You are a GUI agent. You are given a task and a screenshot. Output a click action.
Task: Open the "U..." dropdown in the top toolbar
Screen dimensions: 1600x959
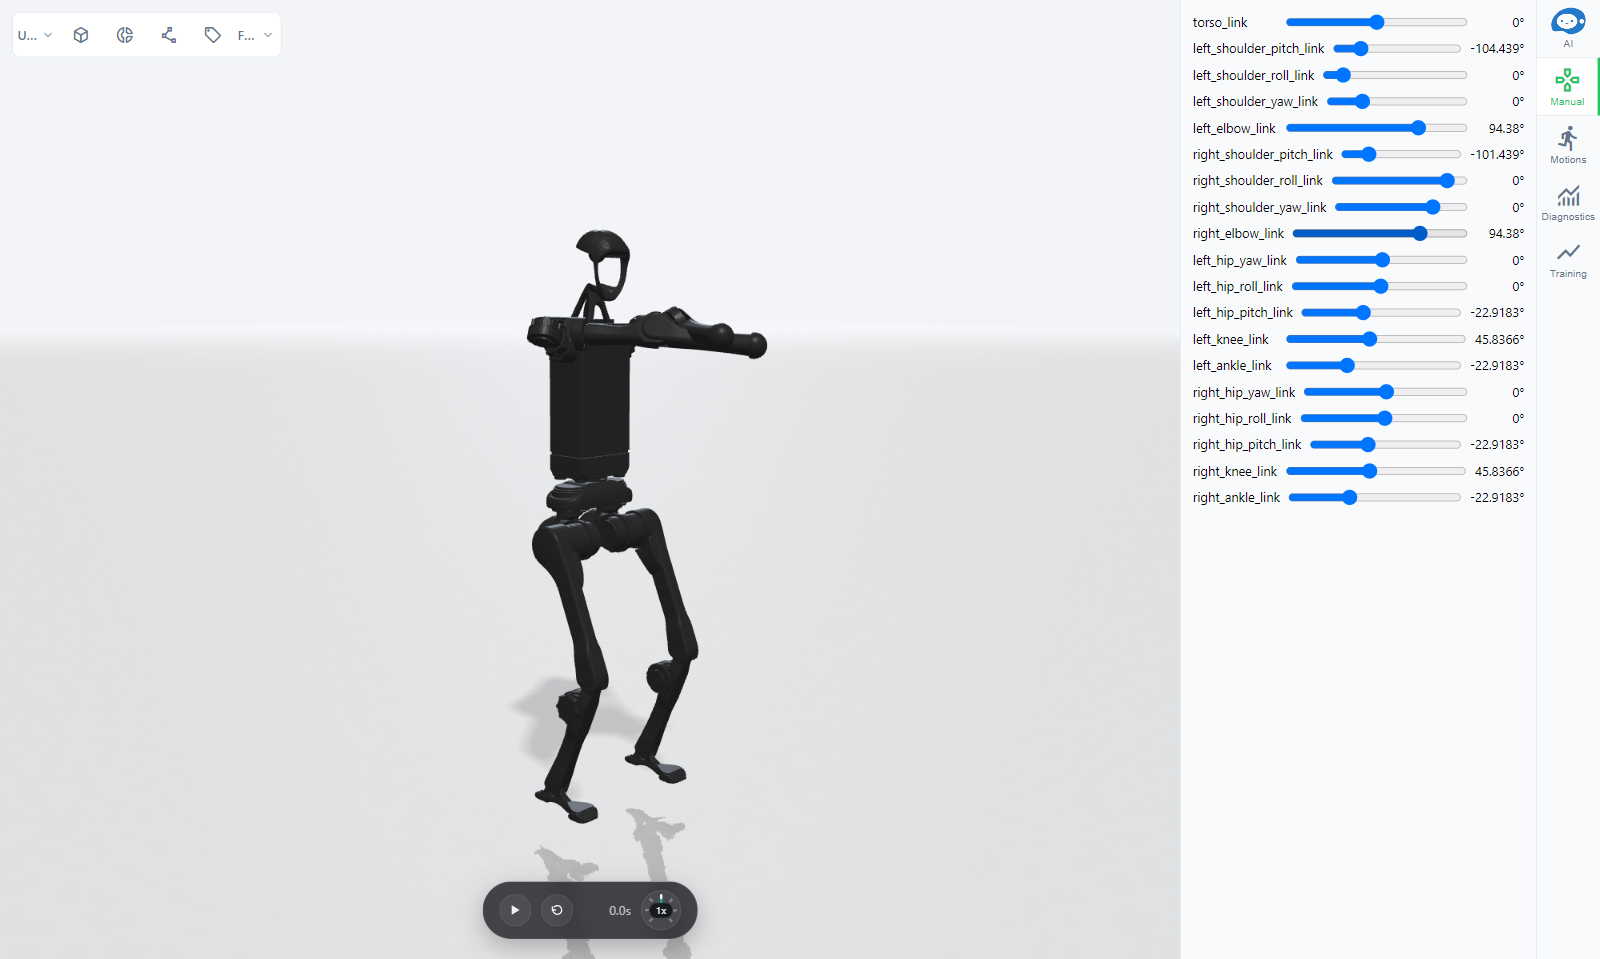[35, 35]
